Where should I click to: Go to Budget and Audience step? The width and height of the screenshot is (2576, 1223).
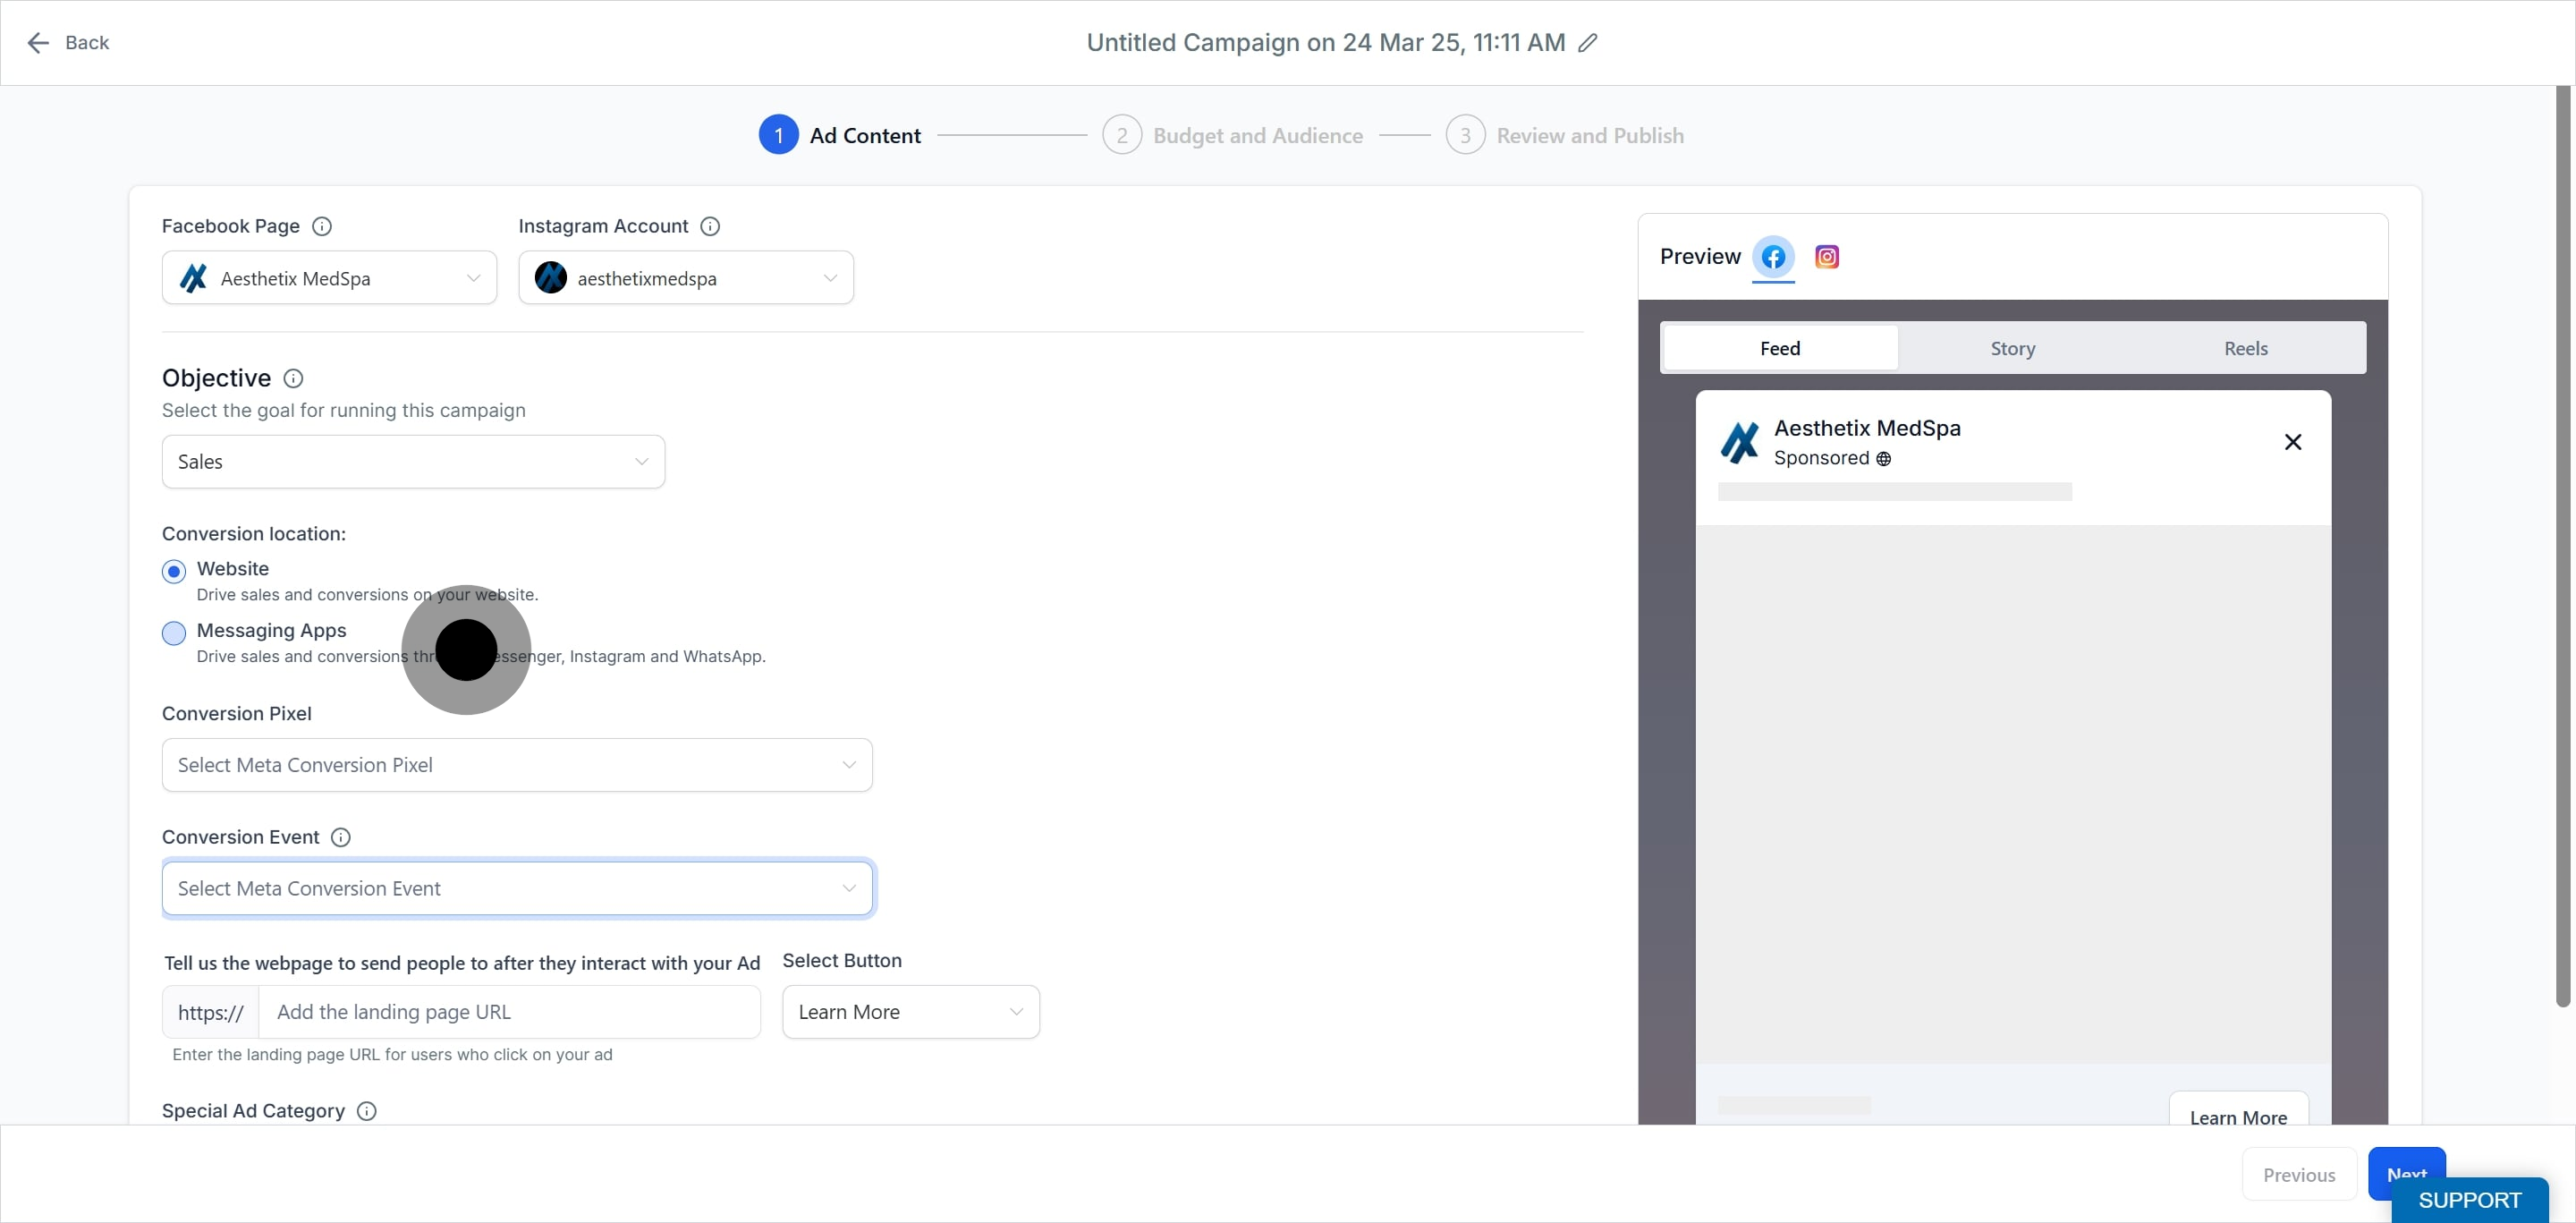pyautogui.click(x=1233, y=136)
